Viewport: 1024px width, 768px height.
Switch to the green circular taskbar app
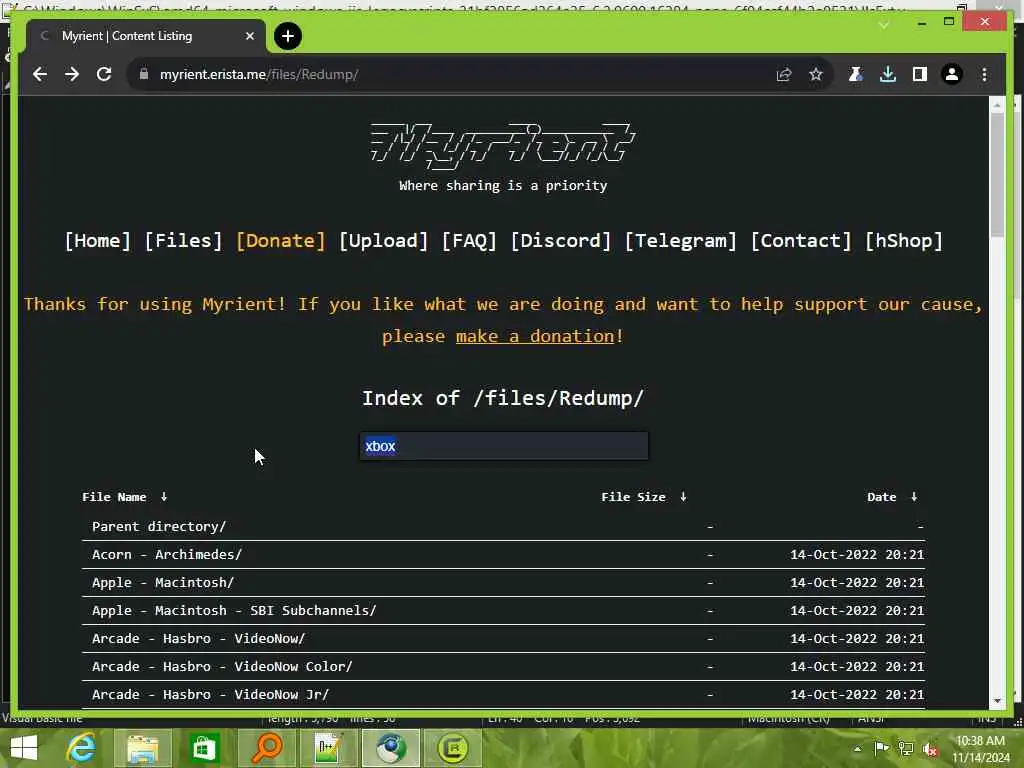pos(453,748)
